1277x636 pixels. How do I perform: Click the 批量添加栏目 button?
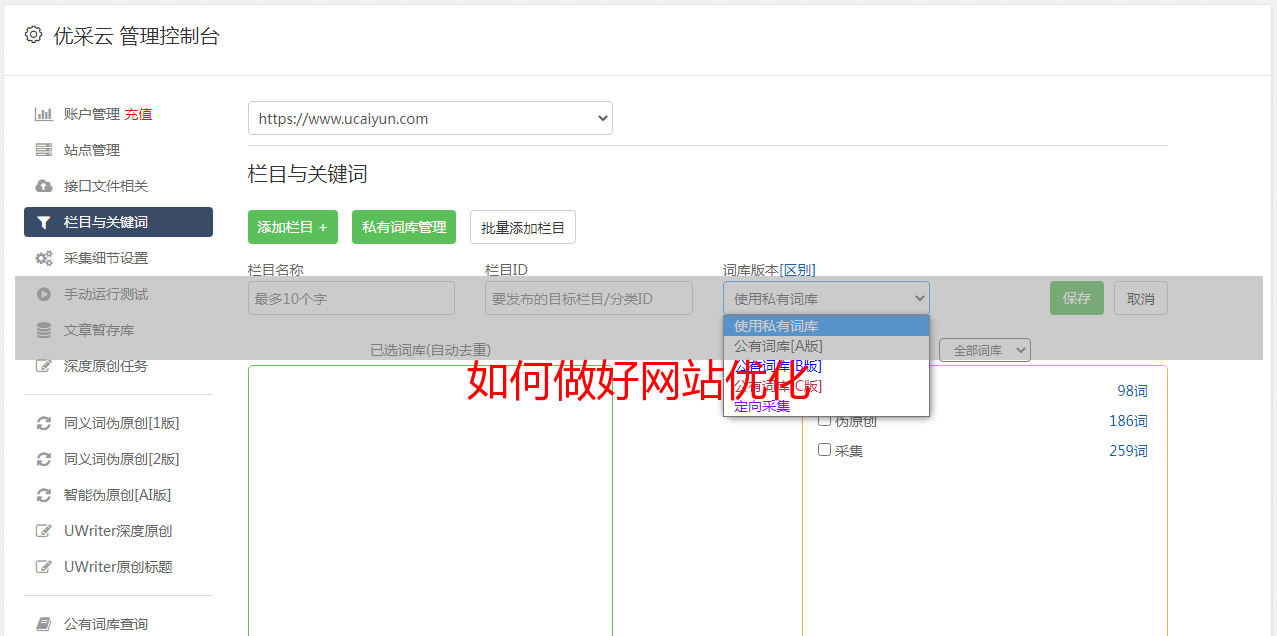(x=523, y=227)
